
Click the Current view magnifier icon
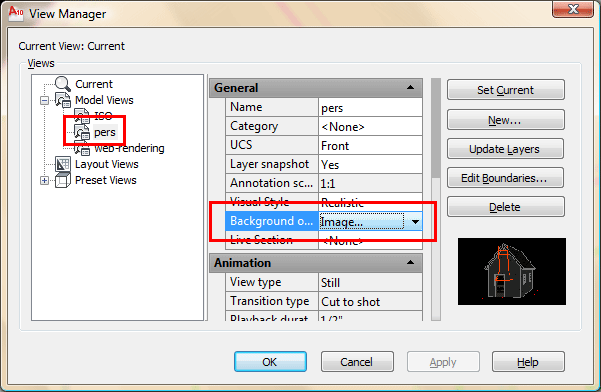[62, 84]
